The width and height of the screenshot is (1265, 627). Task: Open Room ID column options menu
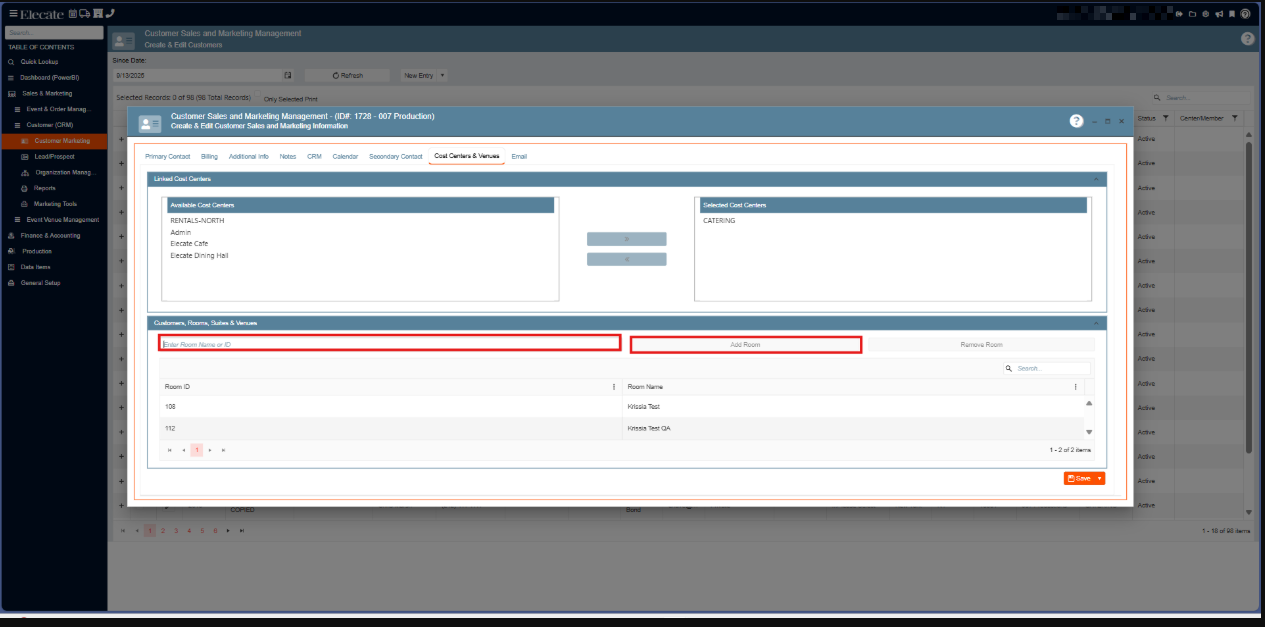pos(614,387)
